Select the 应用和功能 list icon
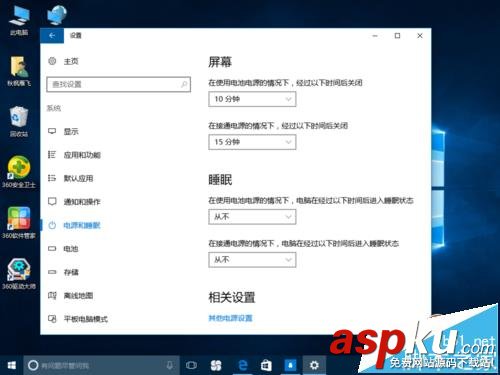 point(52,155)
